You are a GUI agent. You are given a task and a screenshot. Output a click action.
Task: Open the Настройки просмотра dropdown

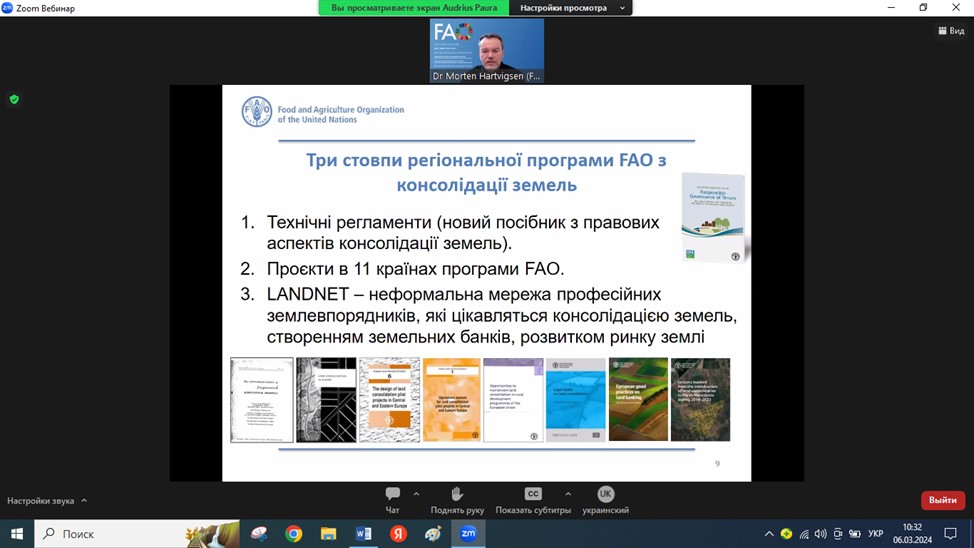pos(570,8)
